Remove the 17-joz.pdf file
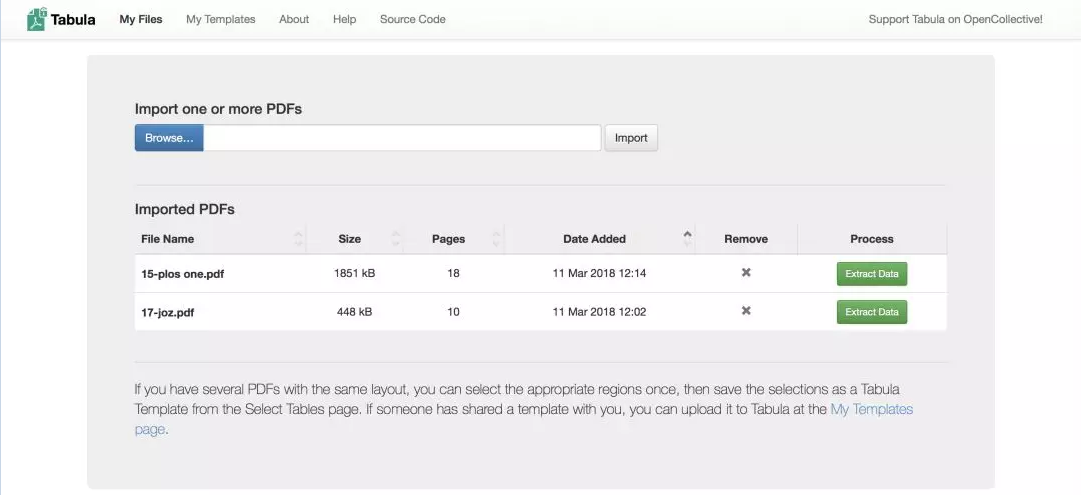The height and width of the screenshot is (495, 1083). 746,312
